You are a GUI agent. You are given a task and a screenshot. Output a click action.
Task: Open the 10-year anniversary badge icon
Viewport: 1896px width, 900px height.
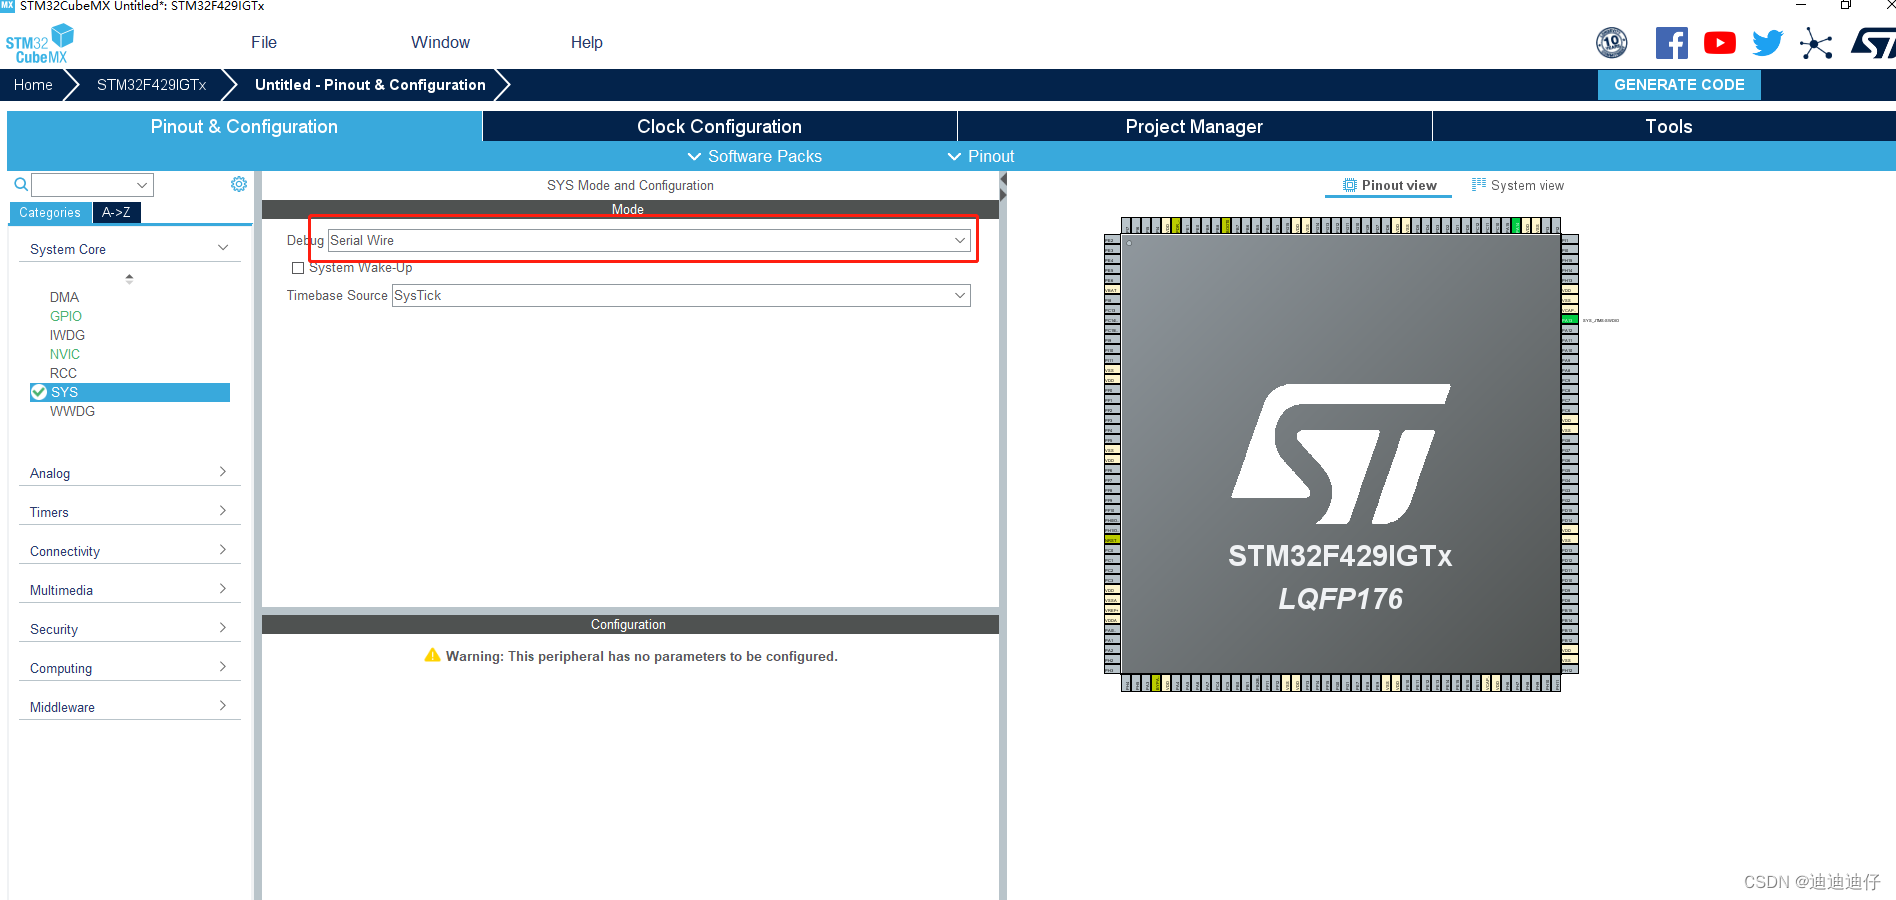pos(1611,43)
